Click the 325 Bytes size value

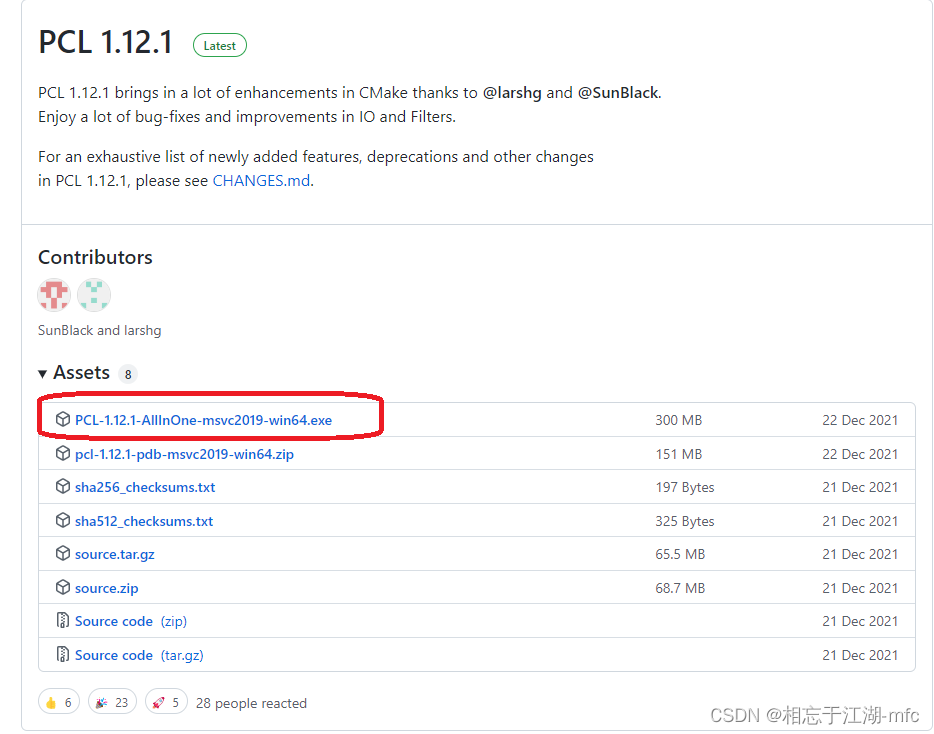685,521
